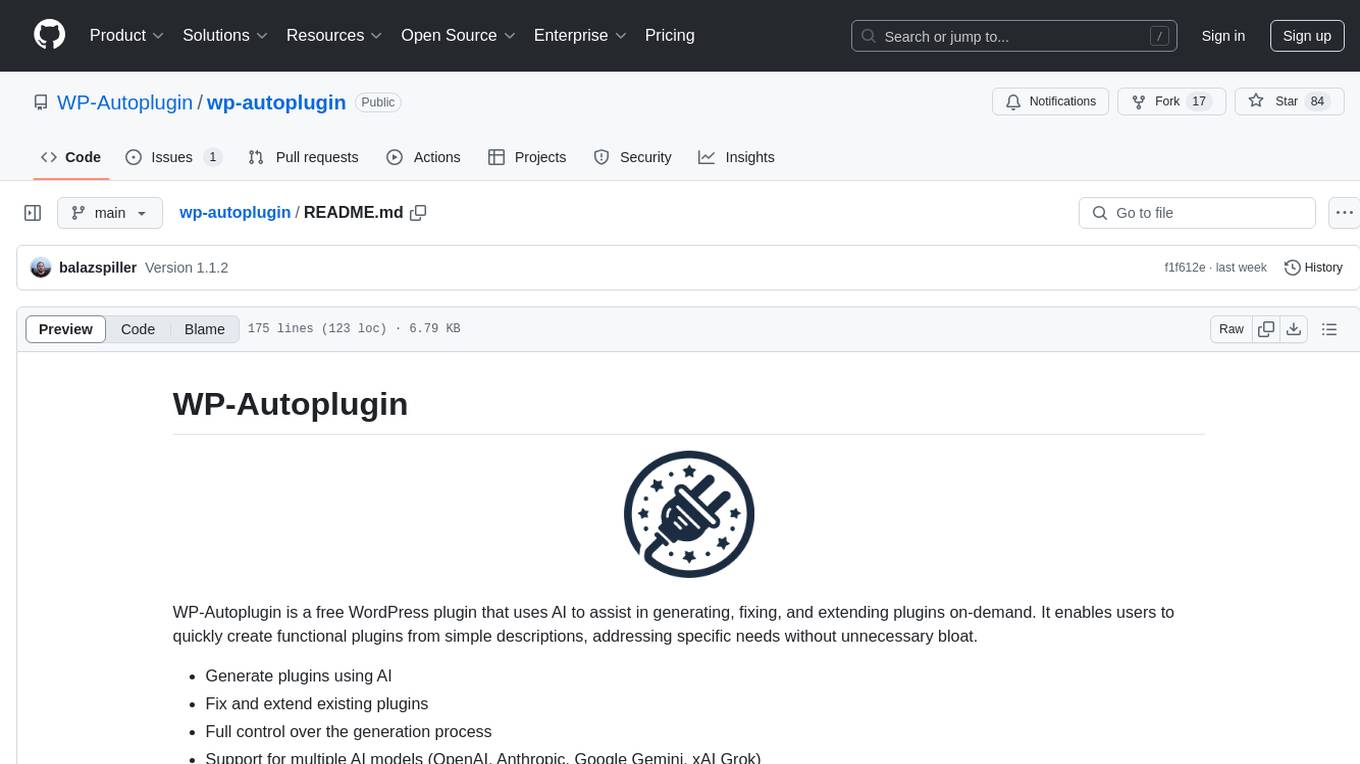Image resolution: width=1360 pixels, height=764 pixels.
Task: Open balazspiller's author profile link
Action: [x=98, y=268]
